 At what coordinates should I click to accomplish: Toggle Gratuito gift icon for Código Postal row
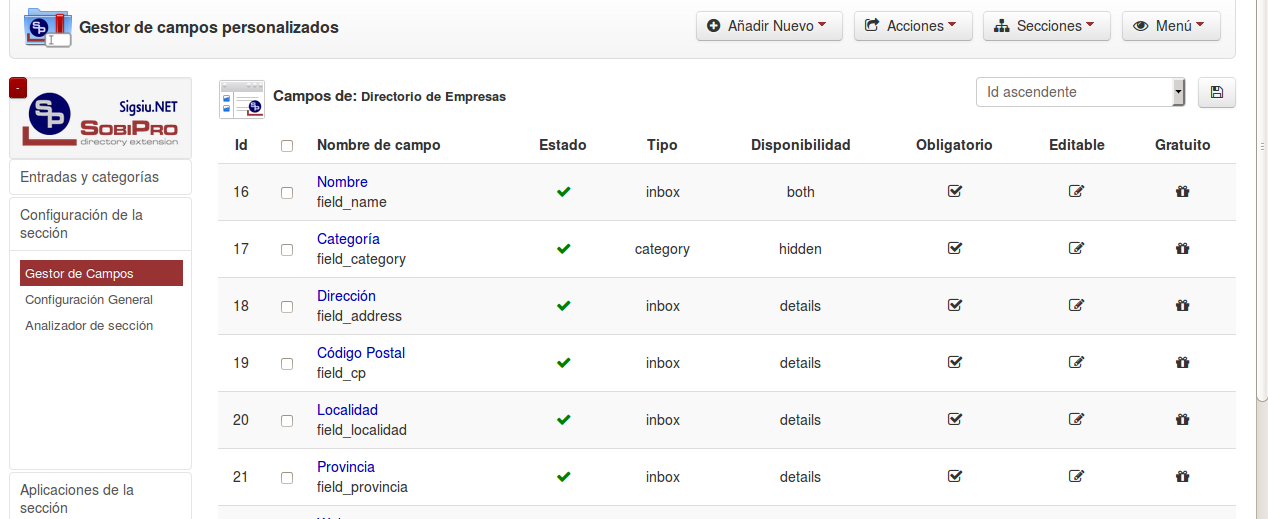pos(1182,362)
